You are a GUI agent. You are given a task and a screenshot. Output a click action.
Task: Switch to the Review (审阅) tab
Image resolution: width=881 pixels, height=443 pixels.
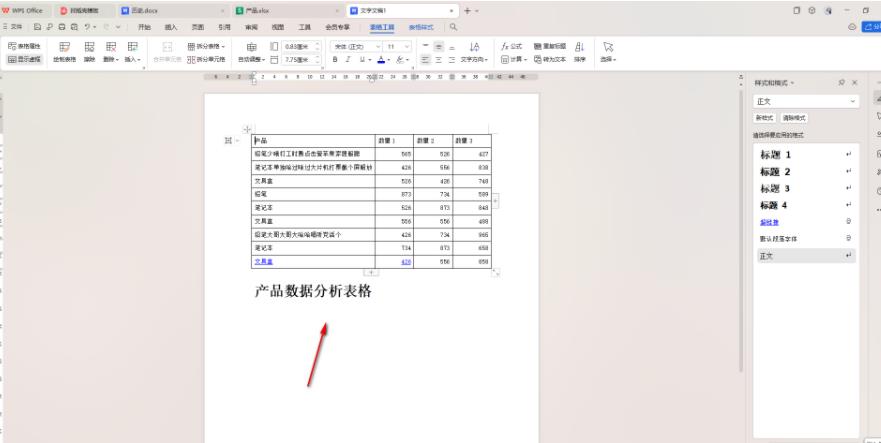coord(251,27)
